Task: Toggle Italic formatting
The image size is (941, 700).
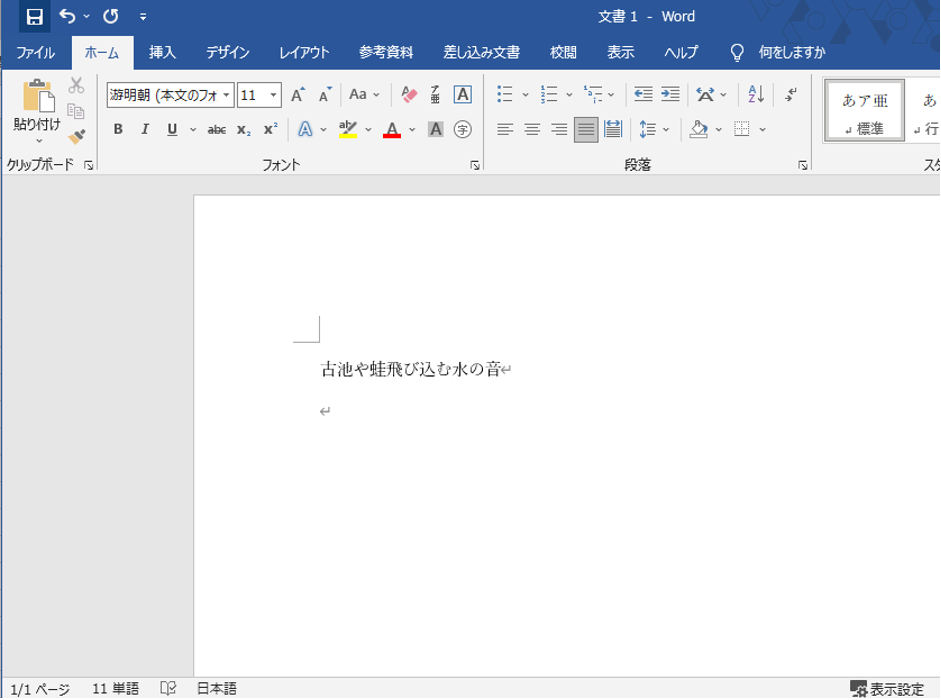Action: [145, 129]
